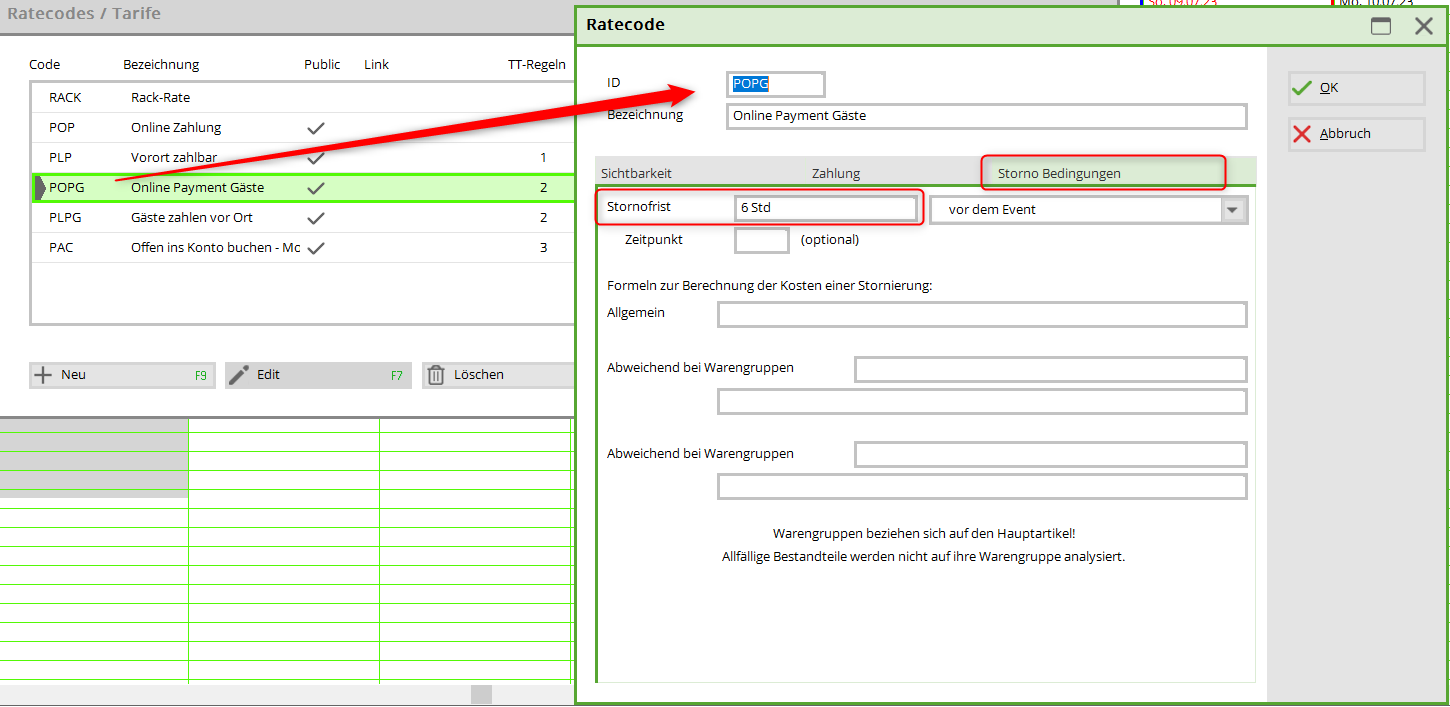Click the pencil icon on Edit button
Screen dimensions: 1450x707
coord(239,375)
